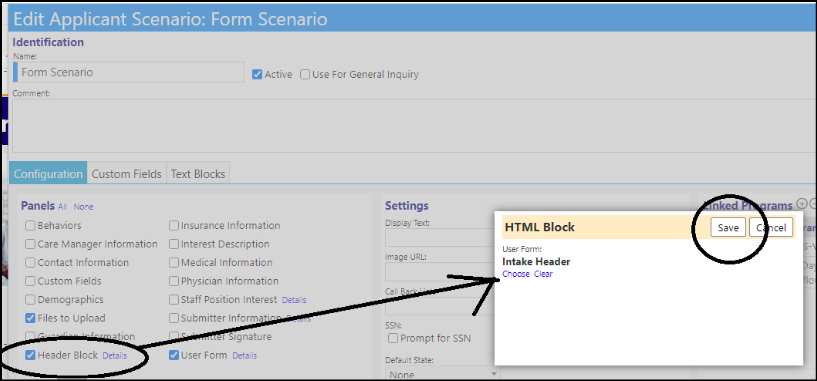Open the Default State dropdown
The height and width of the screenshot is (381, 817).
point(442,374)
